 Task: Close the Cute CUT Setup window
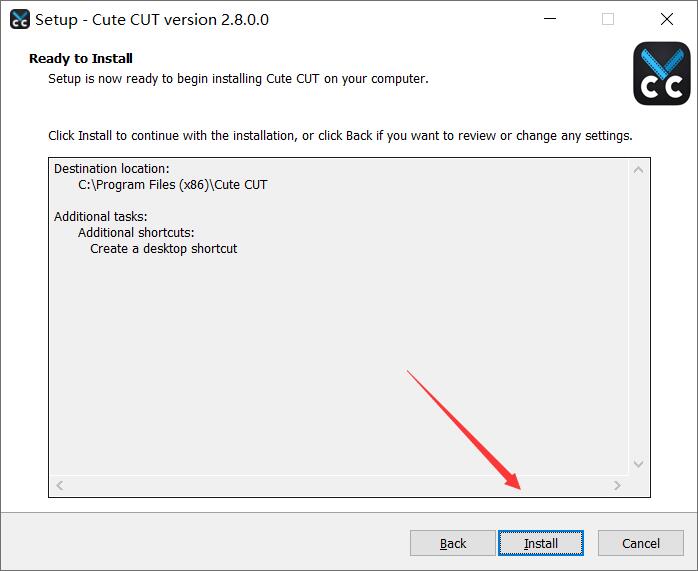click(x=667, y=19)
